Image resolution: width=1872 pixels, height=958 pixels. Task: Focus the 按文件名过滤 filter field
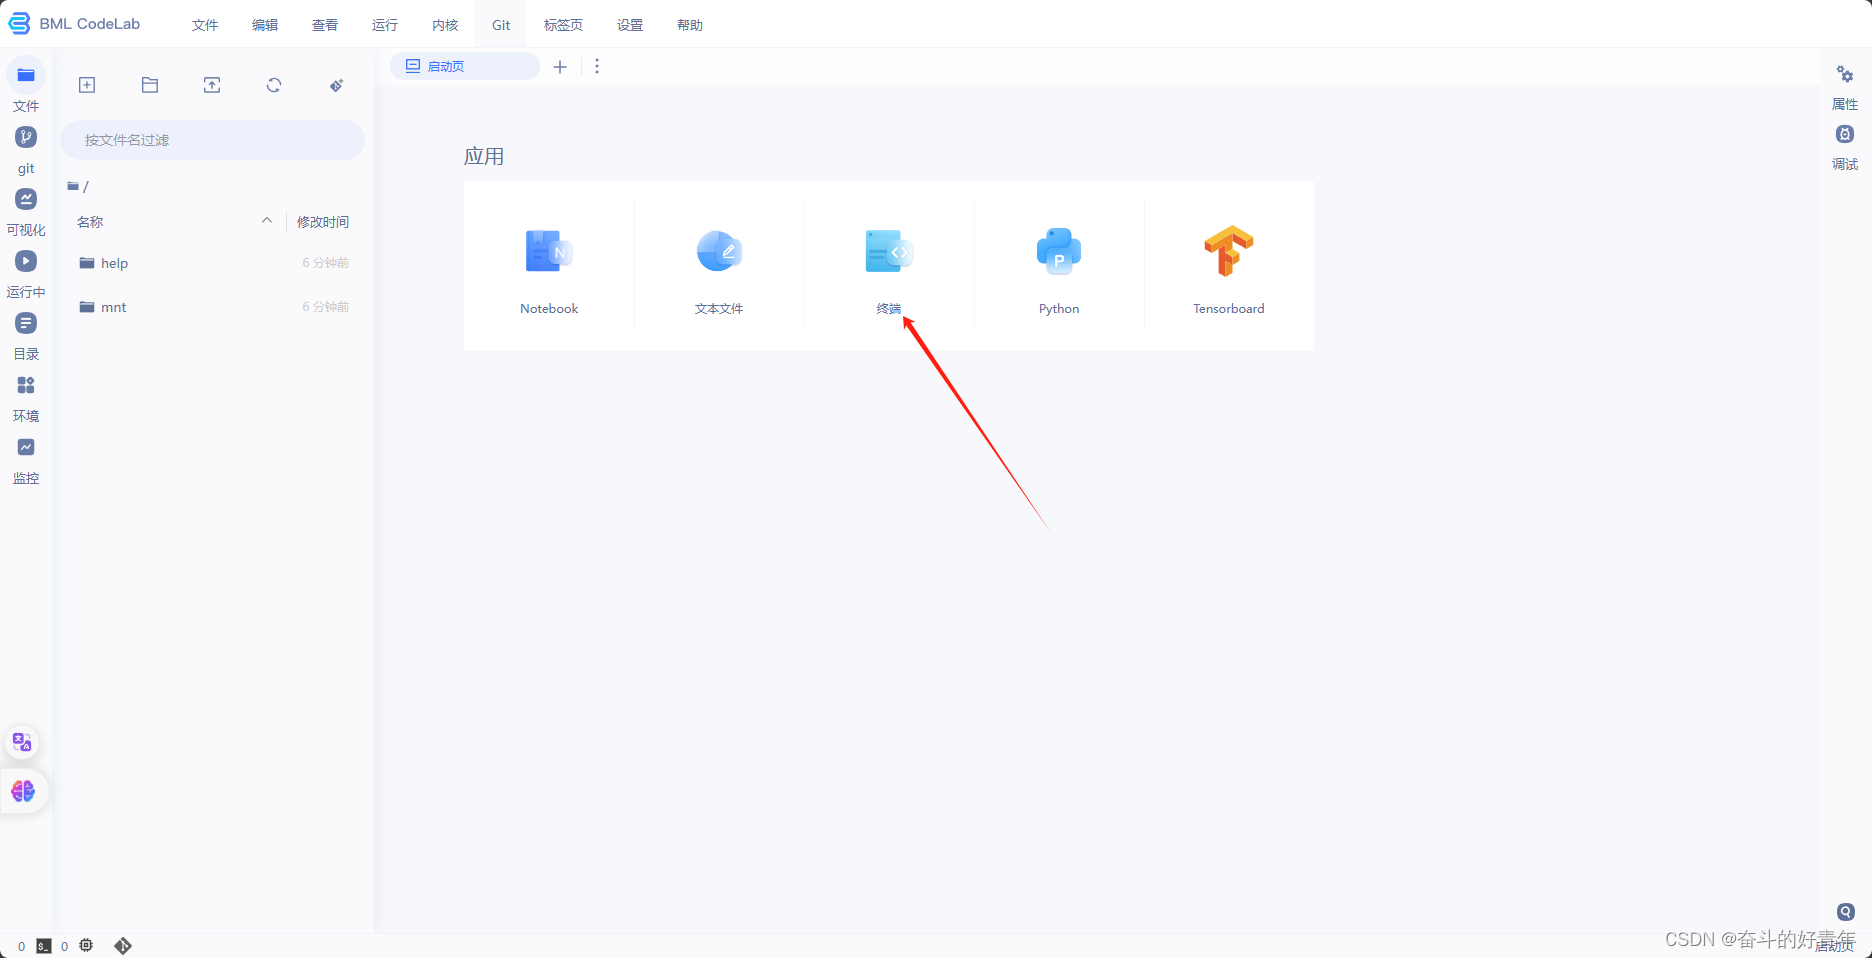pos(213,140)
